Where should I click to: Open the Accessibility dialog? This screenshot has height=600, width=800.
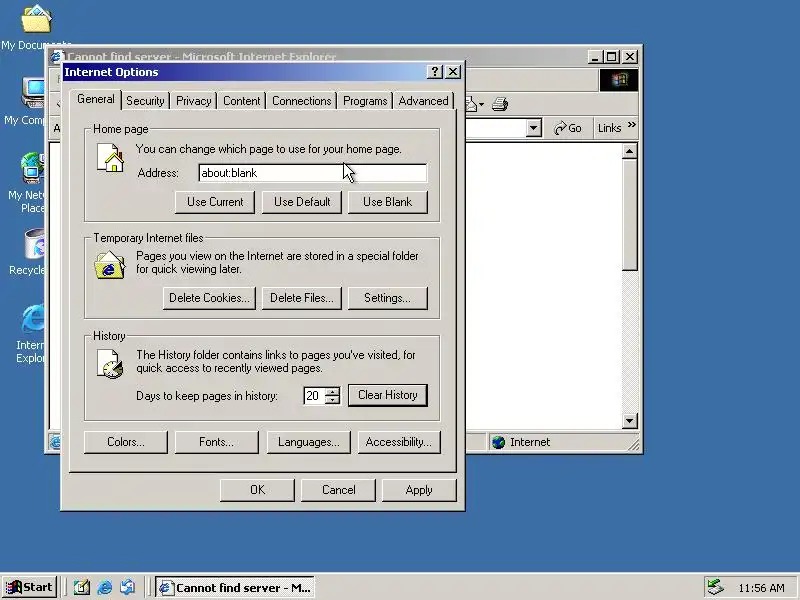pyautogui.click(x=399, y=442)
